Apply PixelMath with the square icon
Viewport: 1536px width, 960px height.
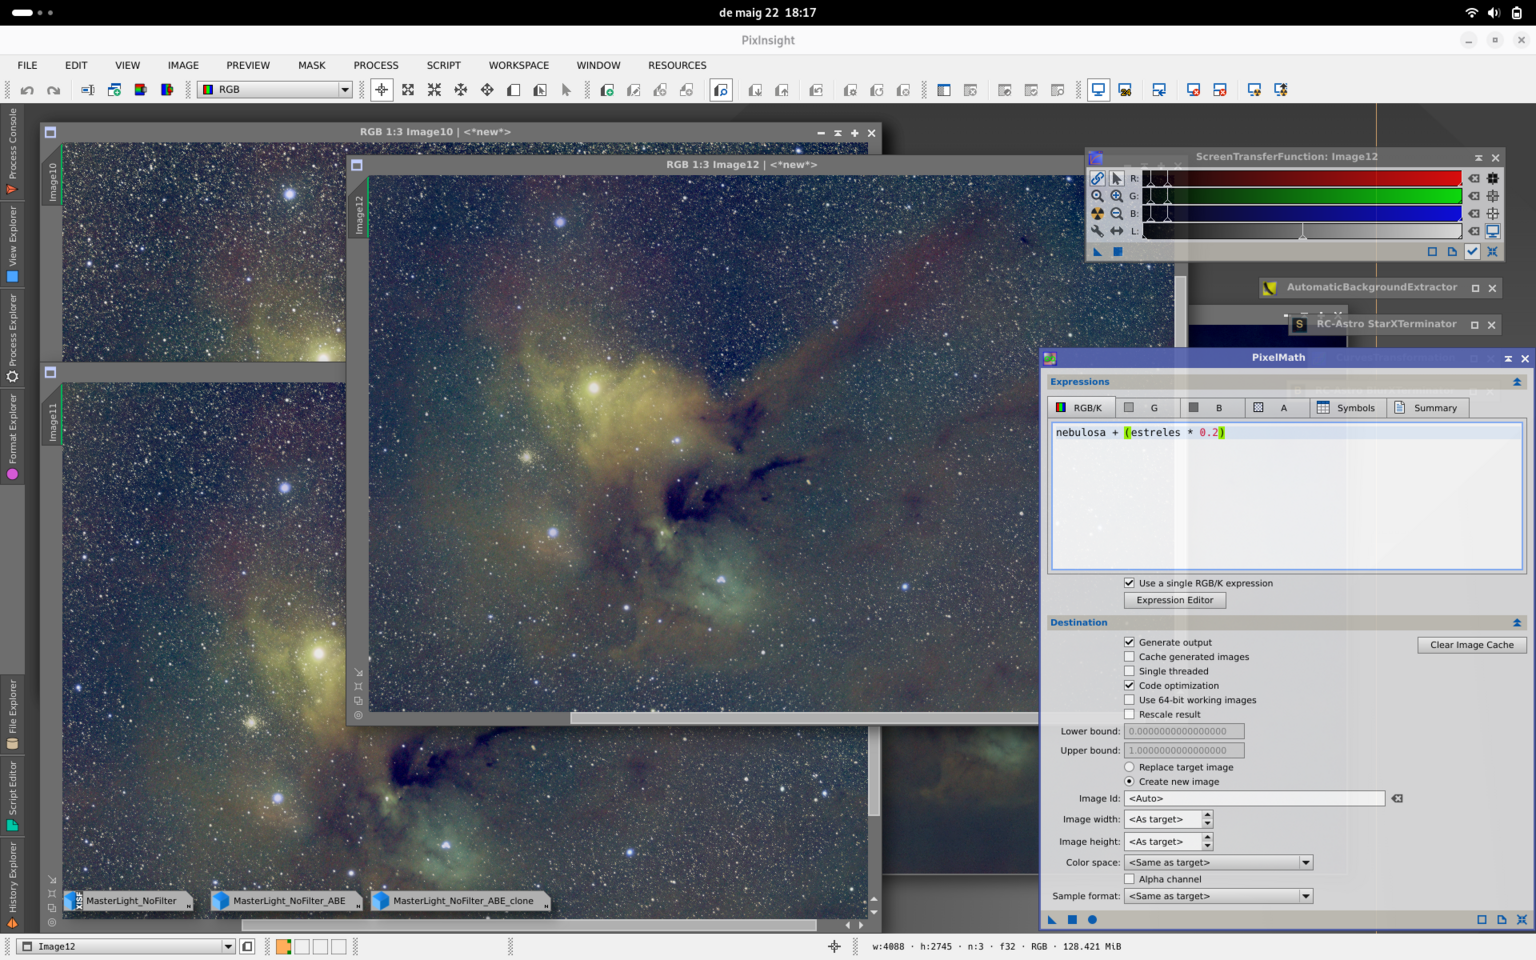1072,919
